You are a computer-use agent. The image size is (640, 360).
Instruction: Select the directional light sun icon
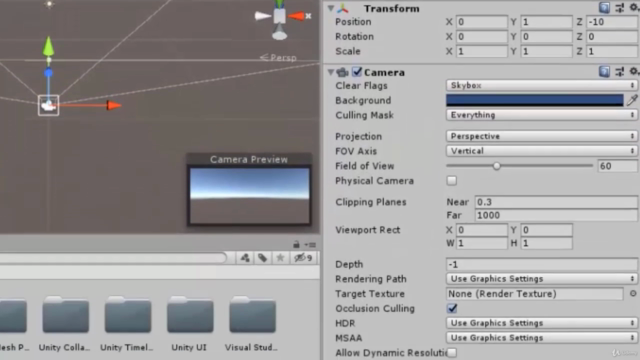pyautogui.click(x=49, y=4)
